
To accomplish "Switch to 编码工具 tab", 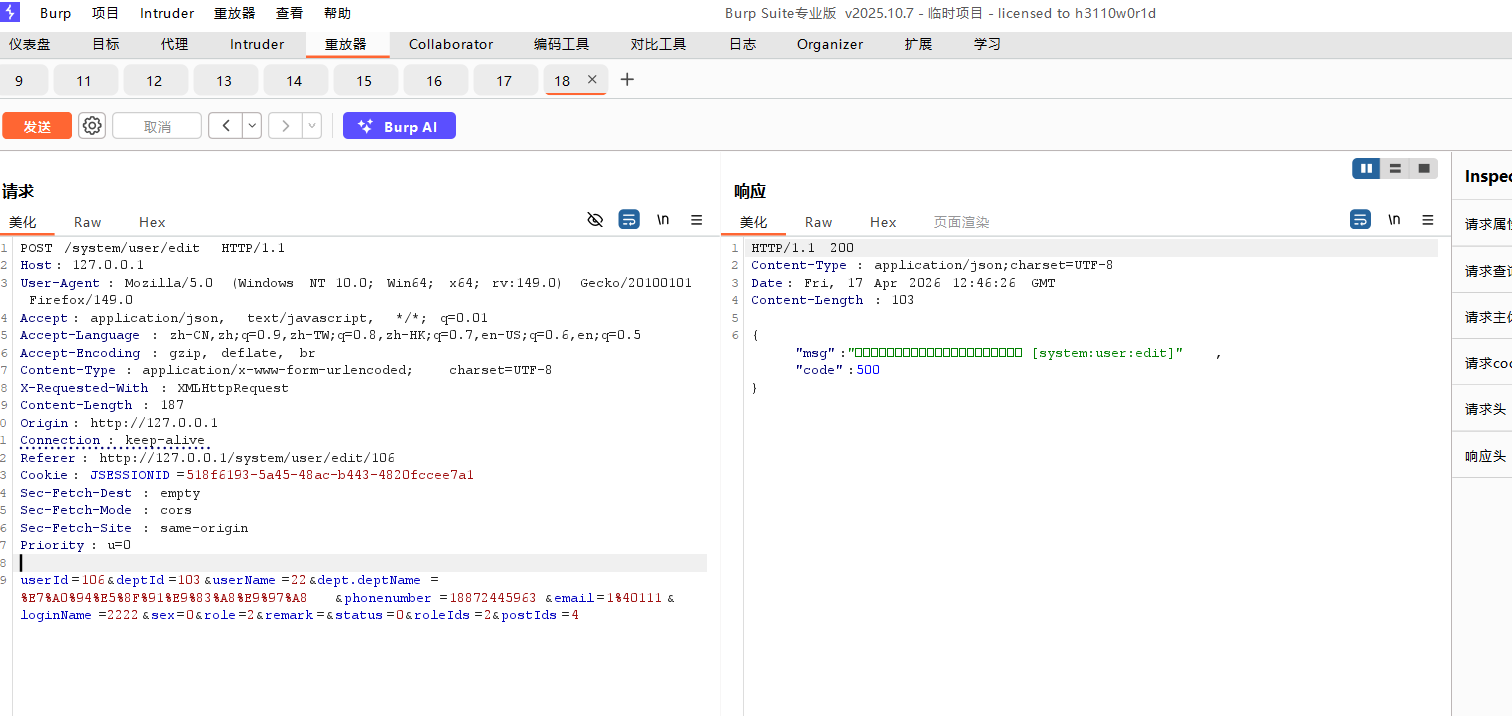I will (x=562, y=44).
